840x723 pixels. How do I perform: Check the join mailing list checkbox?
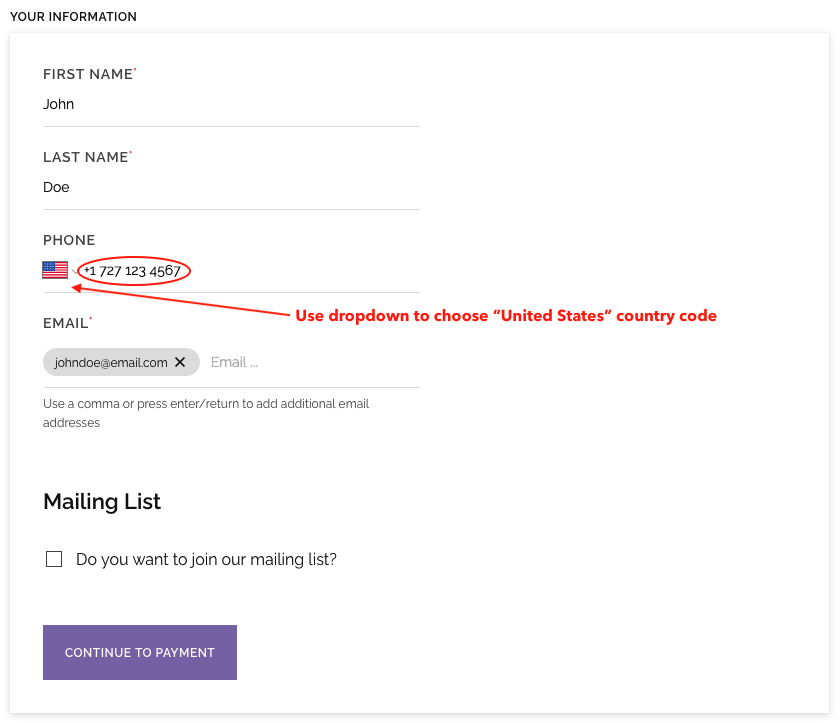point(54,559)
